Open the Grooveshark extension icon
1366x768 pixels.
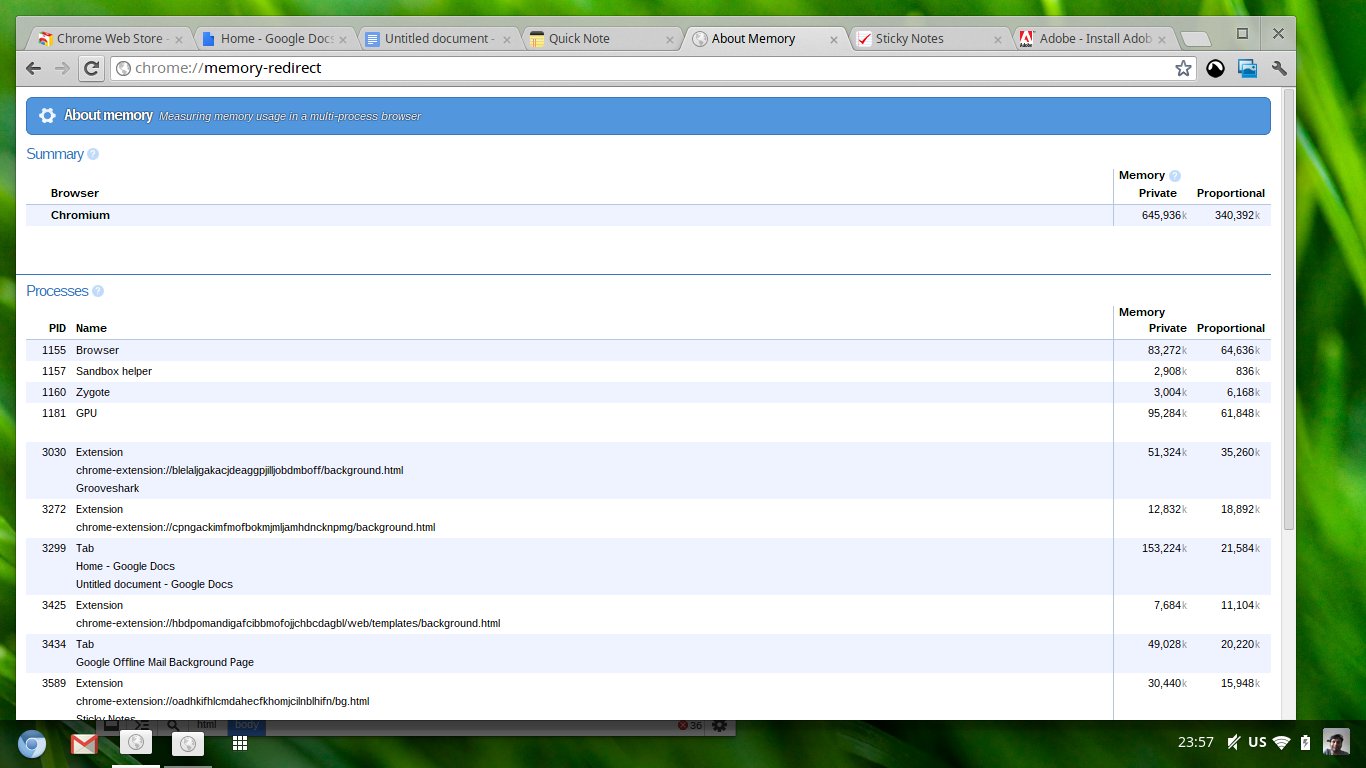pos(1215,68)
